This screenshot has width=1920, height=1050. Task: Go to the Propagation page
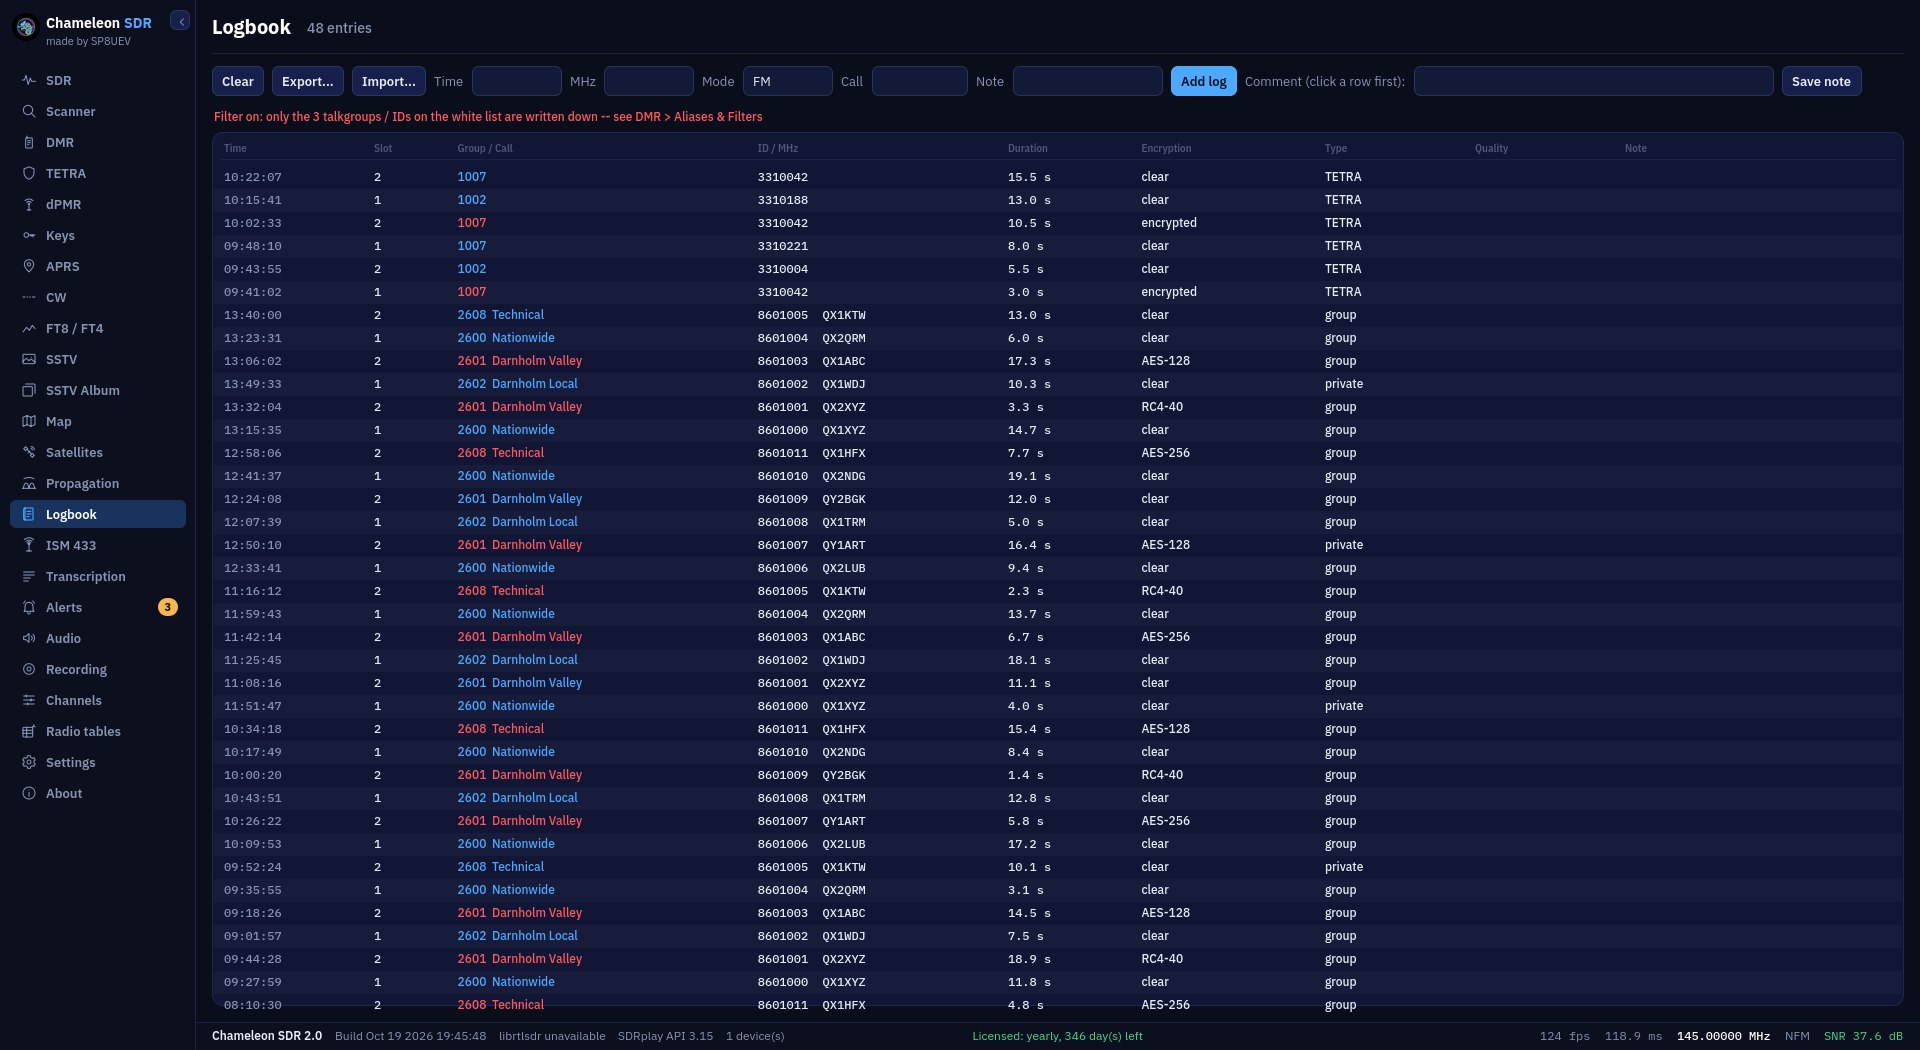point(98,483)
